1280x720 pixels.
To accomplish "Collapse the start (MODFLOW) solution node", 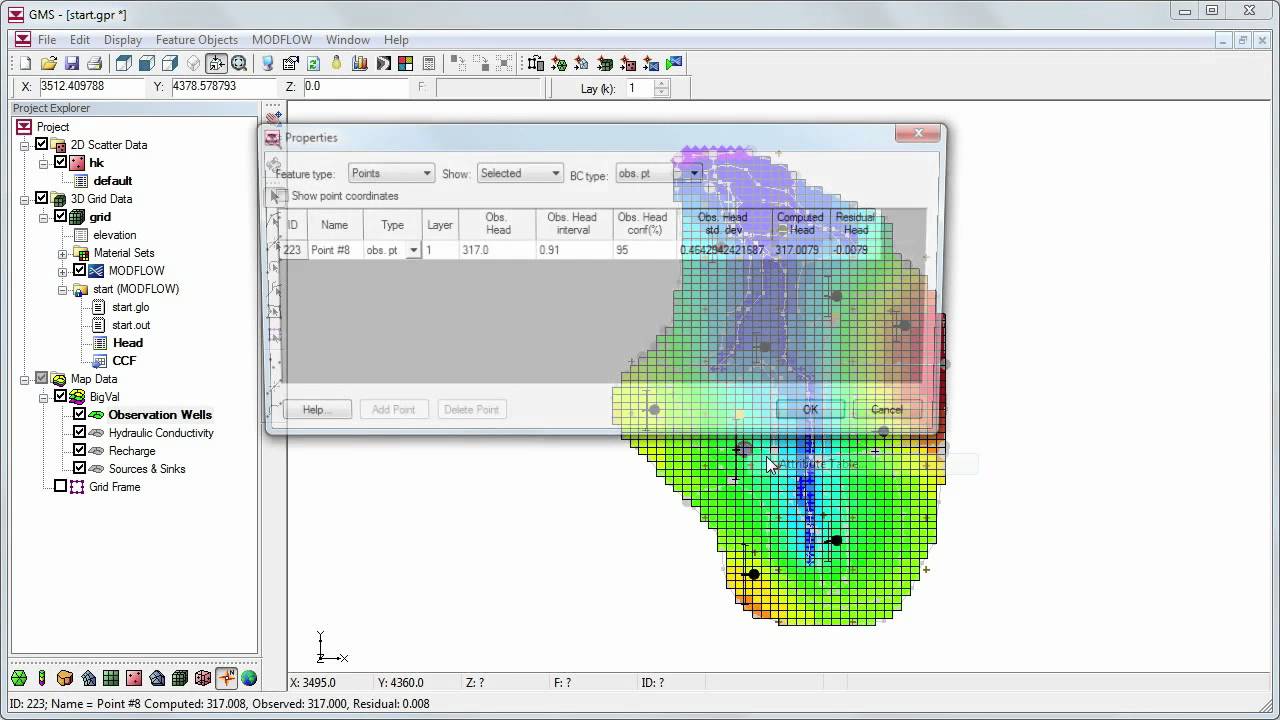I will 63,289.
